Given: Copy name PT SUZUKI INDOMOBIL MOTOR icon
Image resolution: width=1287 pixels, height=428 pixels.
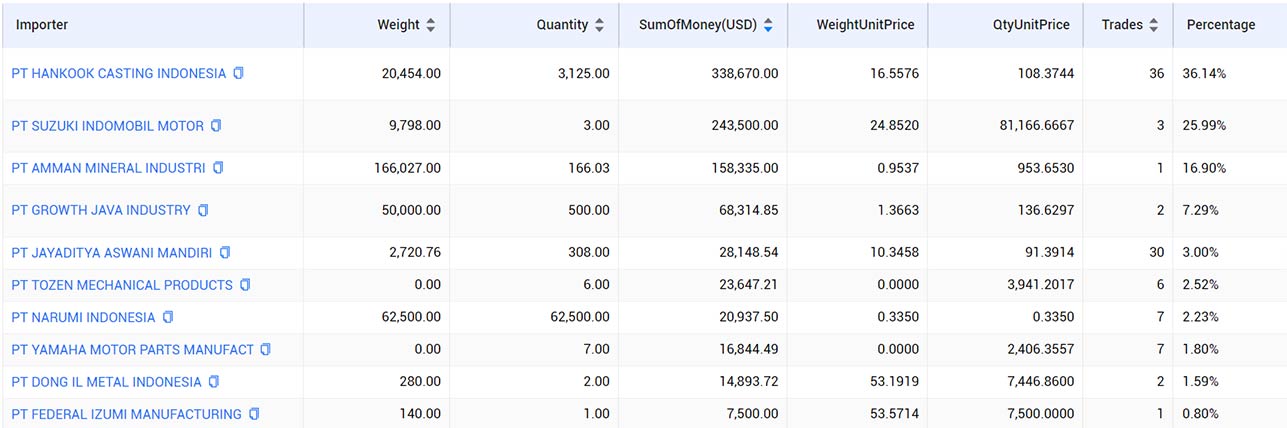Looking at the screenshot, I should [x=216, y=126].
